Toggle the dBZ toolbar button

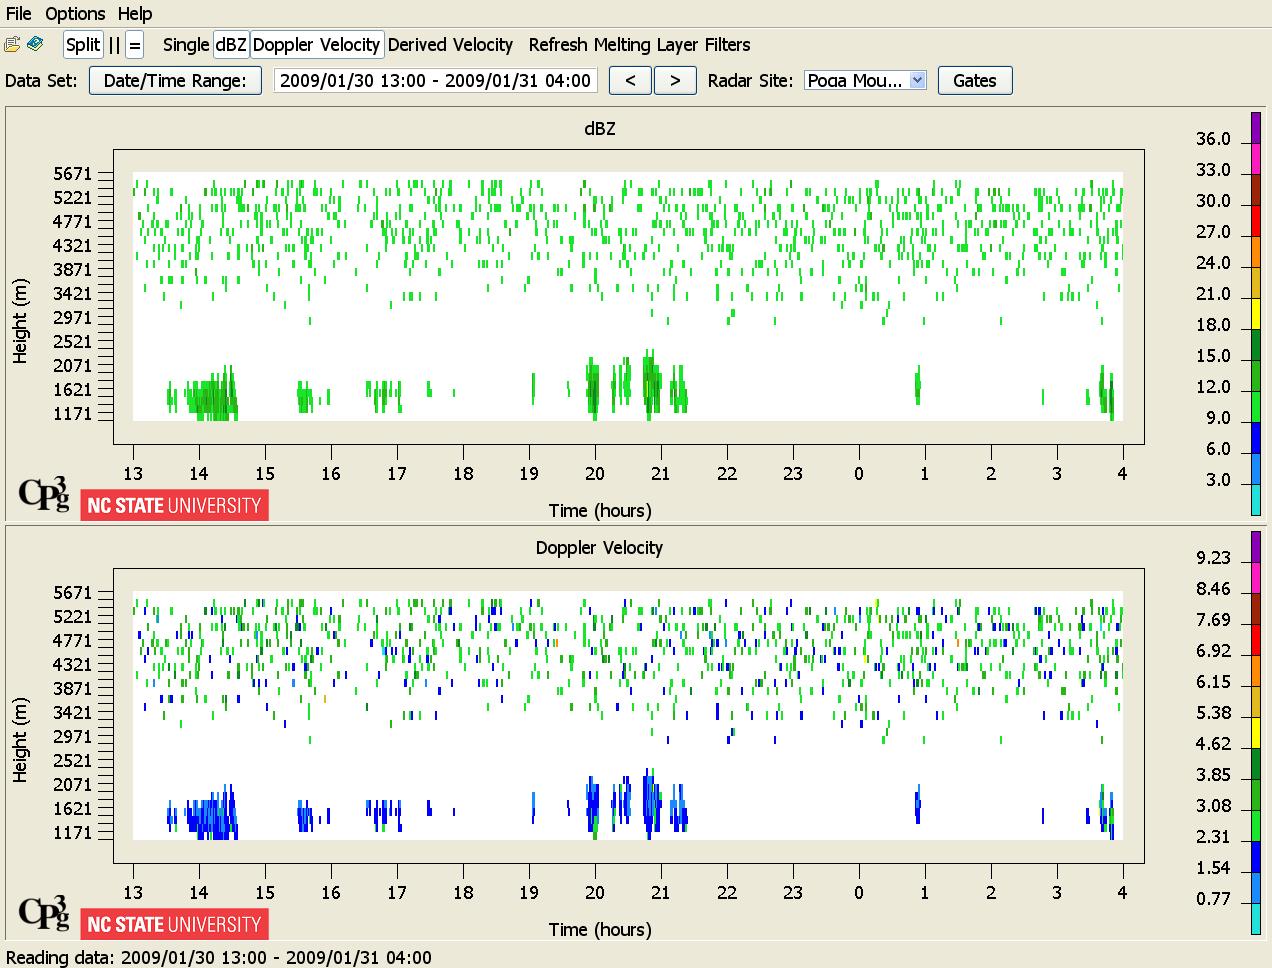pyautogui.click(x=231, y=45)
